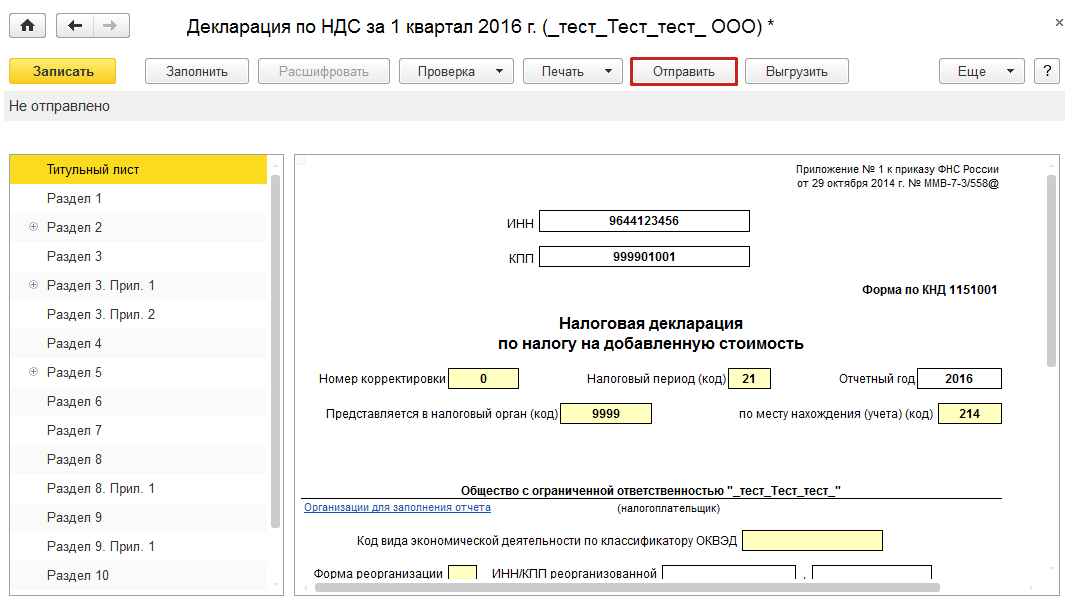Open the Проверка dropdown menu
This screenshot has height=604, width=1079.
pyautogui.click(x=456, y=71)
